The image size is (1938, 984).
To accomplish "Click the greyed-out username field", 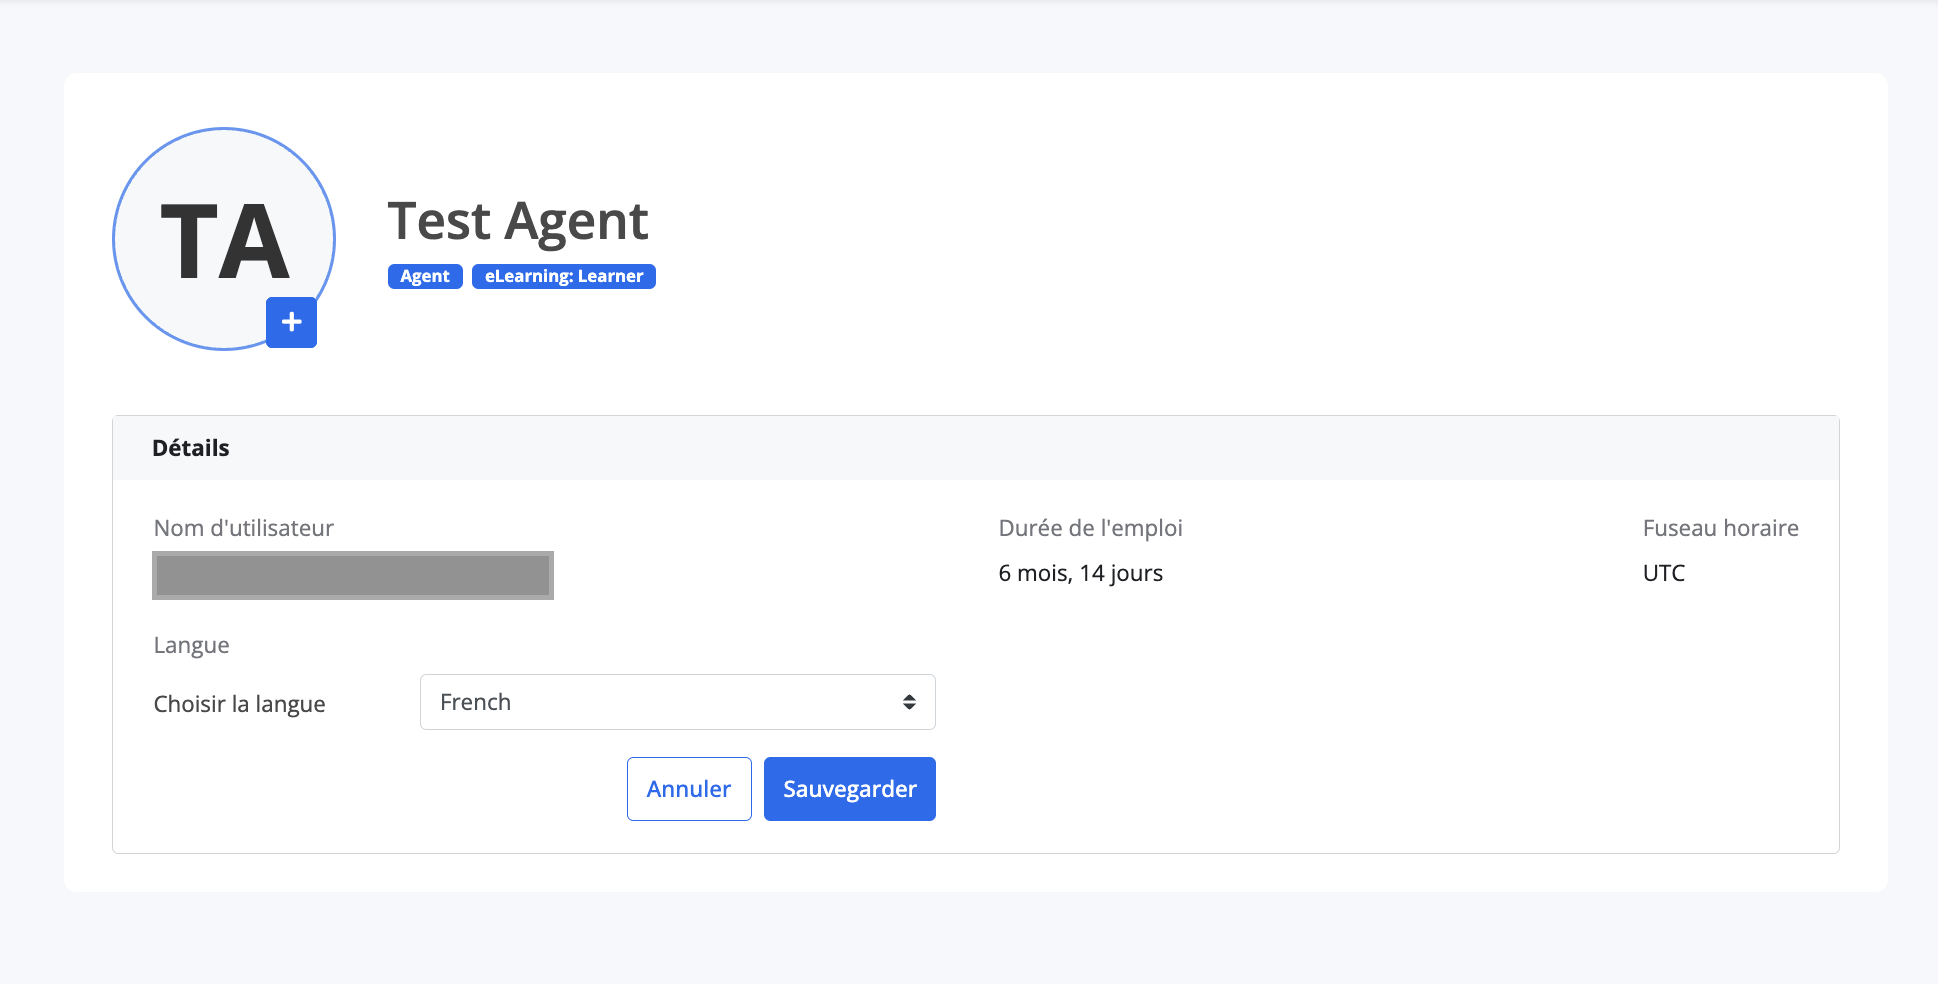I will 353,575.
